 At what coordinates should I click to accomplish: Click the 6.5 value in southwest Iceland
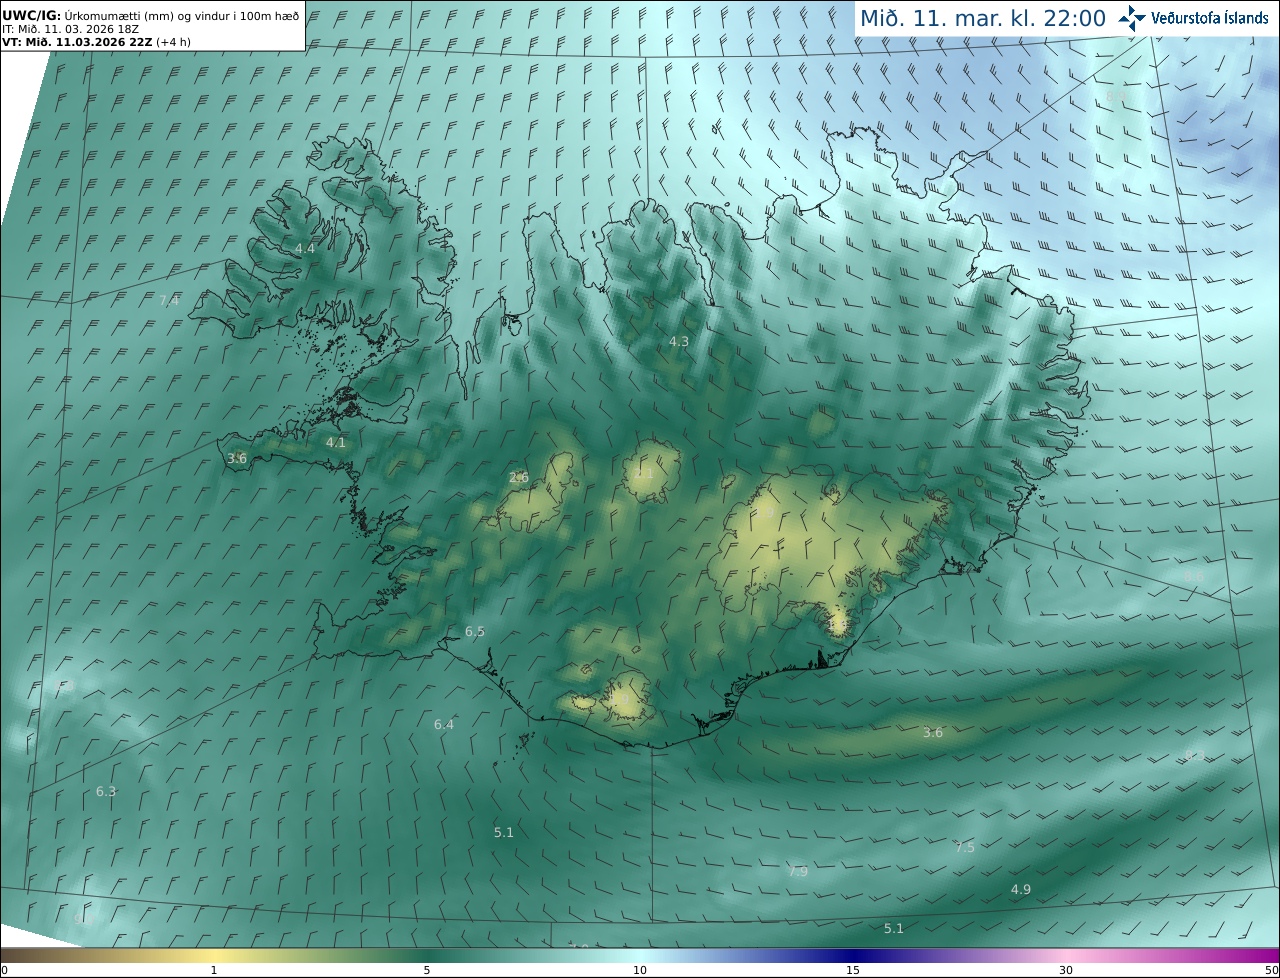475,632
